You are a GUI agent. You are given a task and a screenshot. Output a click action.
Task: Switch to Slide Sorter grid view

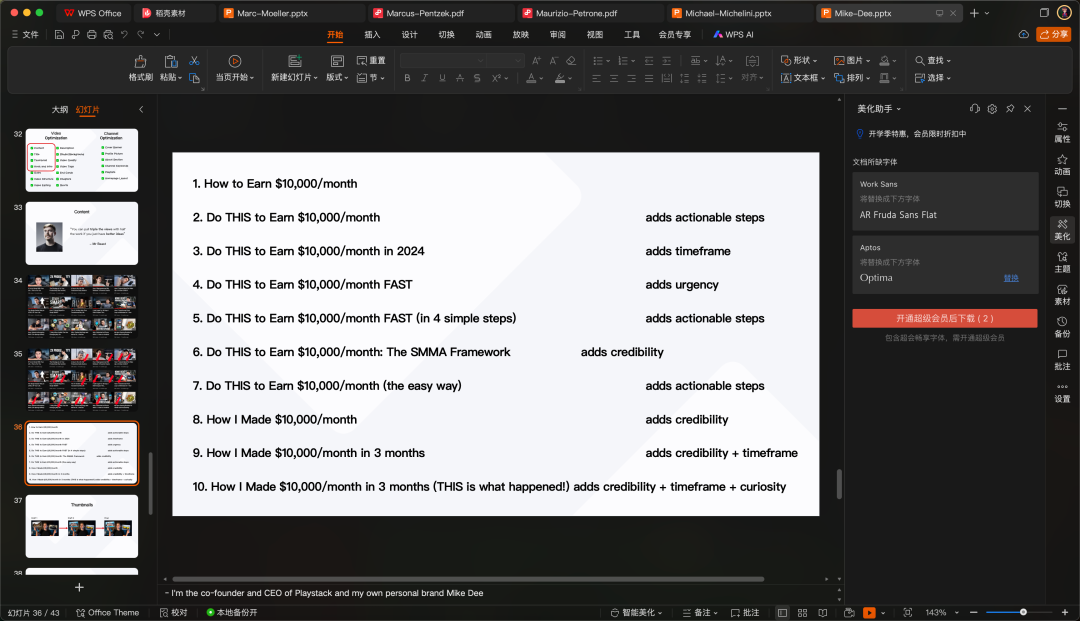pos(802,612)
